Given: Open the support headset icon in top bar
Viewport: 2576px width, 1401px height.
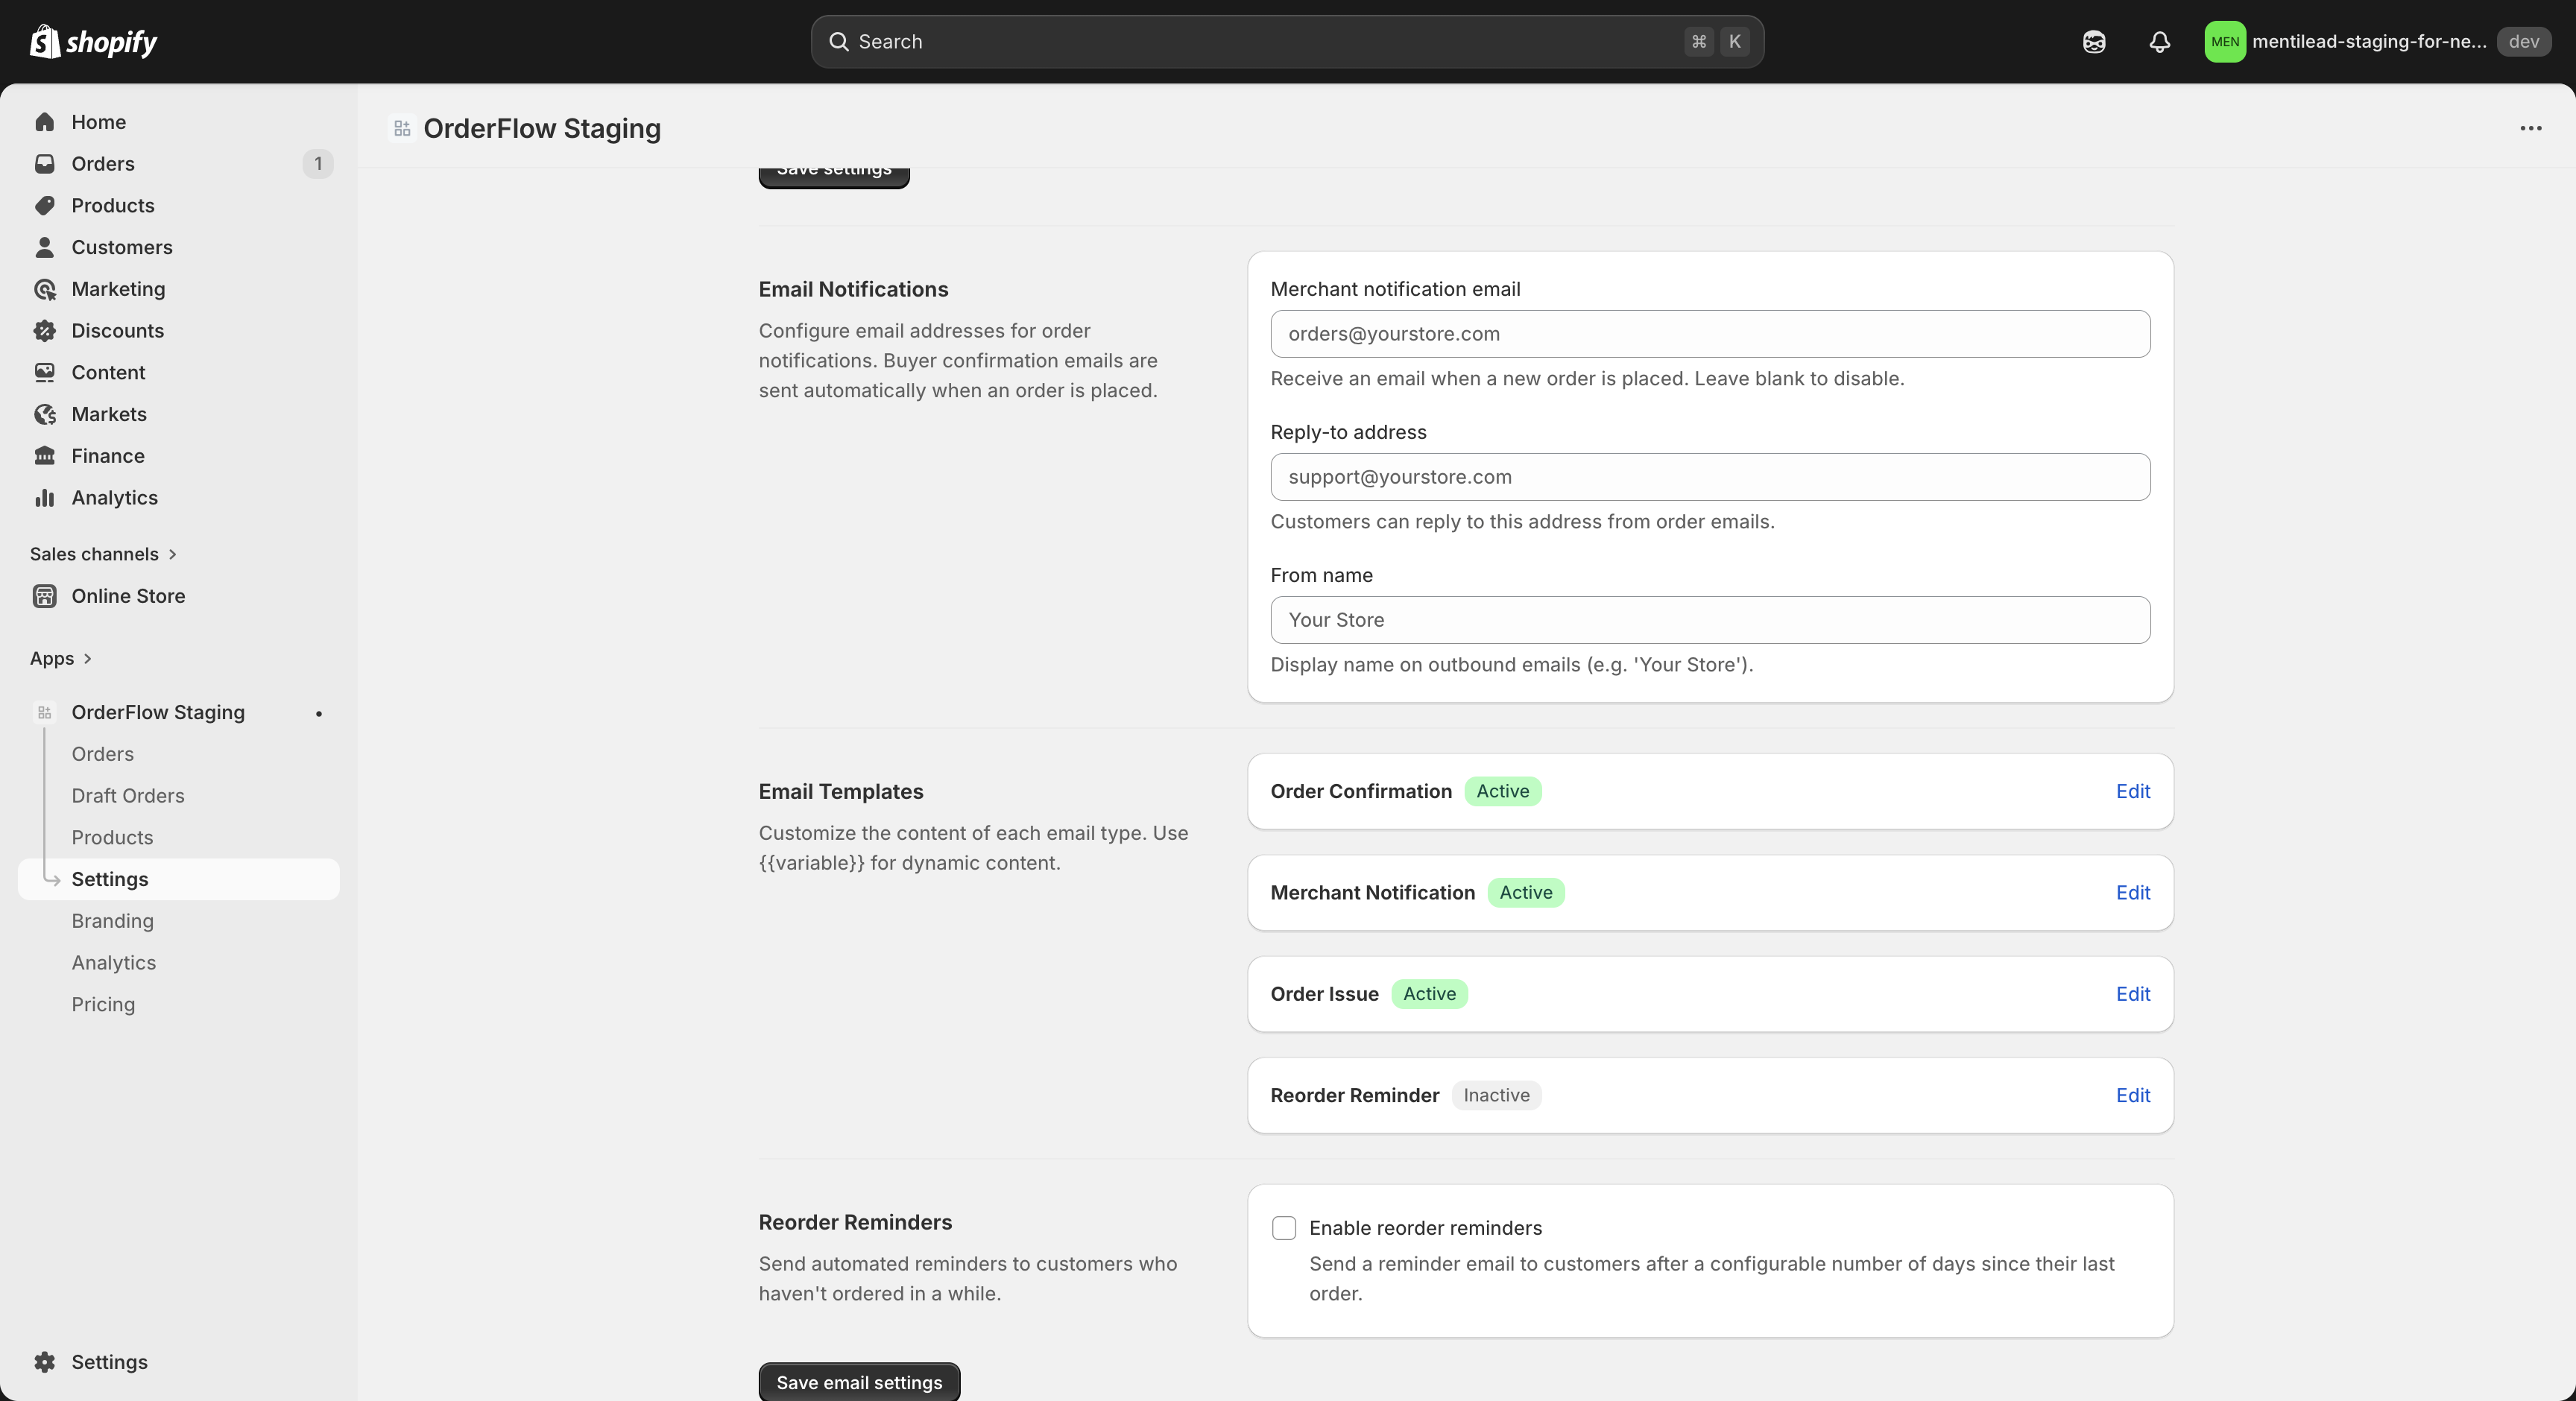Looking at the screenshot, I should click(2094, 42).
